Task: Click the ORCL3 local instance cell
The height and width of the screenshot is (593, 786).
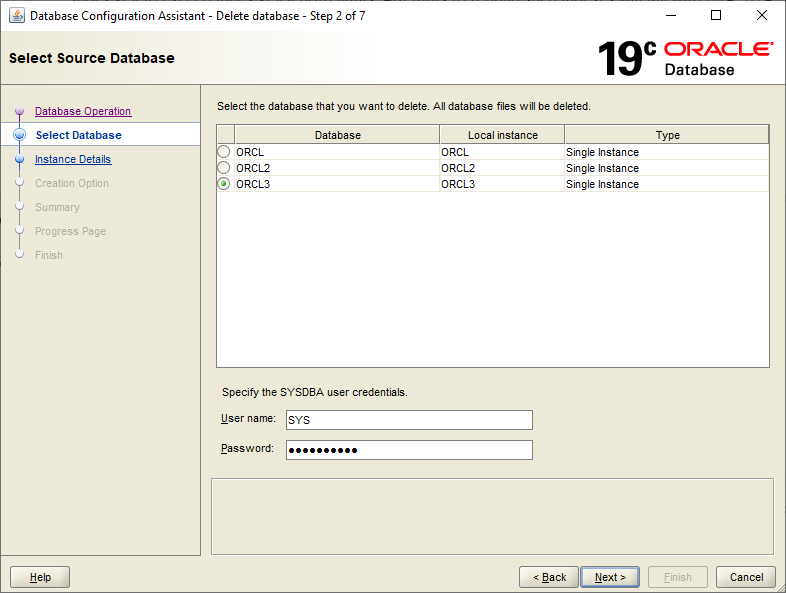Action: point(502,184)
